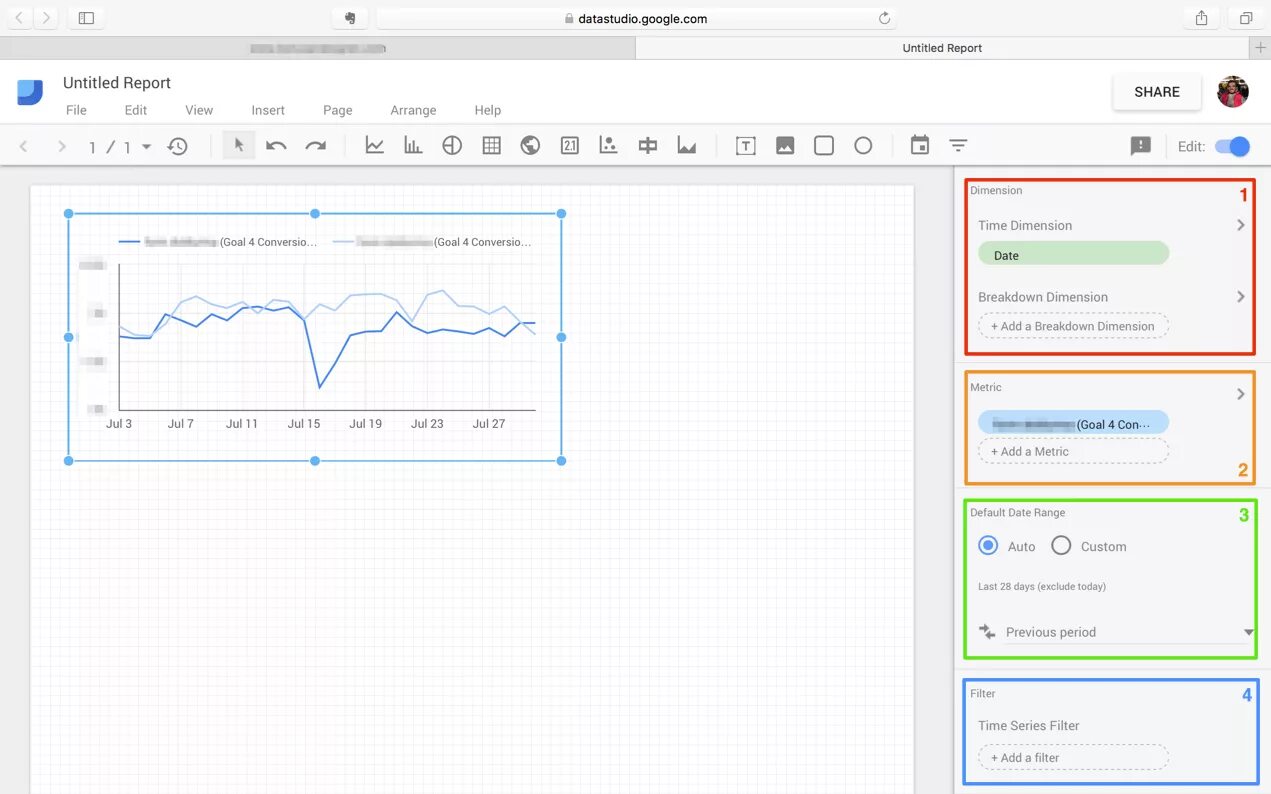Open the page selector dropdown

pyautogui.click(x=146, y=147)
